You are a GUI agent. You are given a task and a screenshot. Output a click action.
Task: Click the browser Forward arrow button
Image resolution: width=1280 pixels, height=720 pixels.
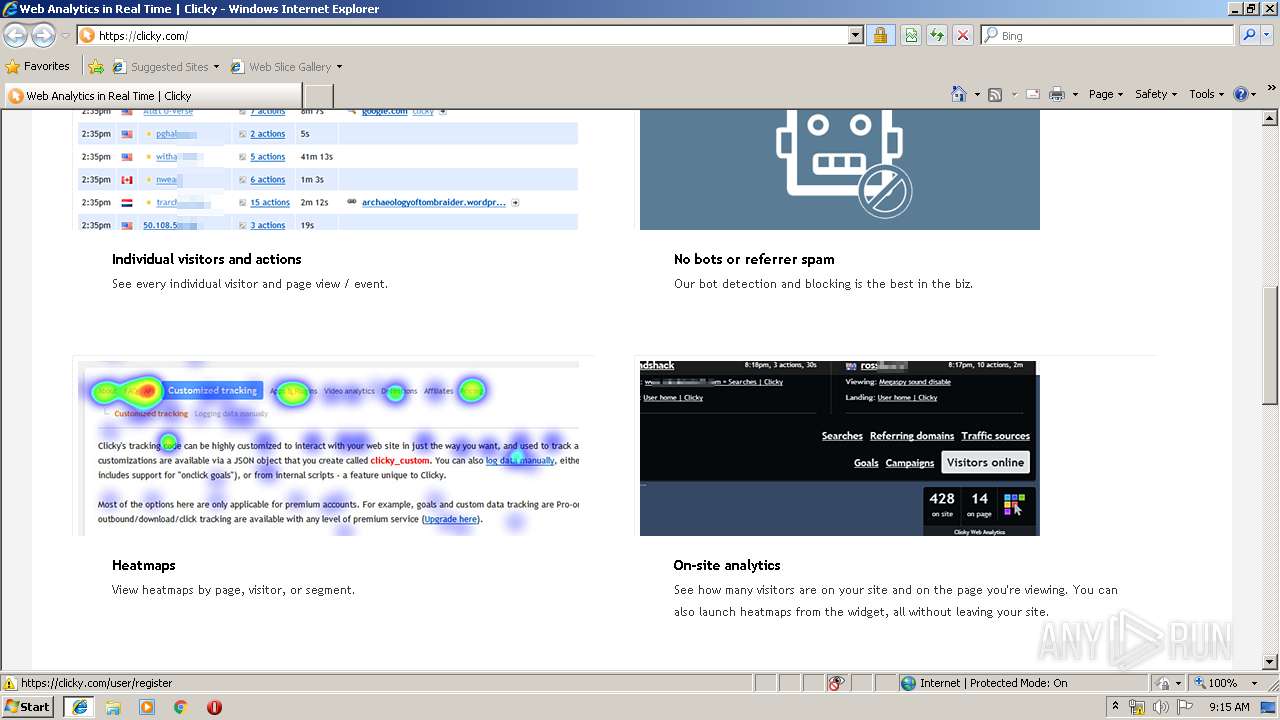coord(43,36)
